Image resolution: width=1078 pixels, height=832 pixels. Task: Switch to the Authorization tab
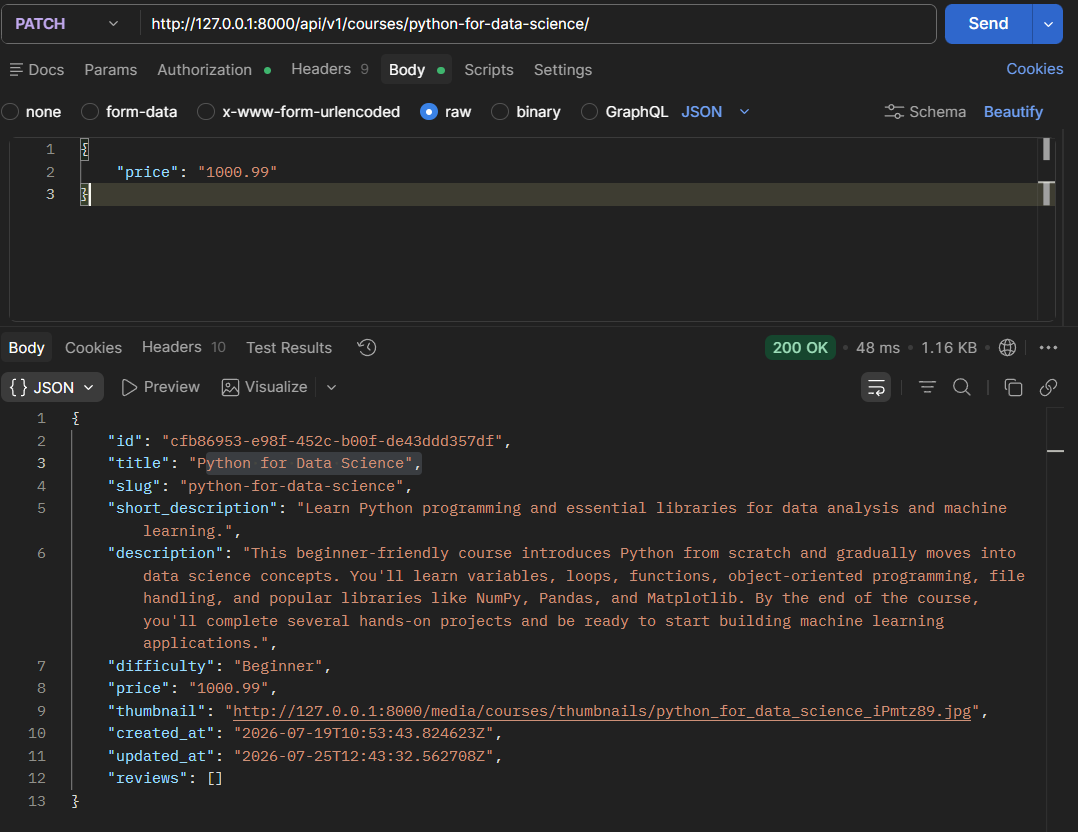click(x=214, y=70)
